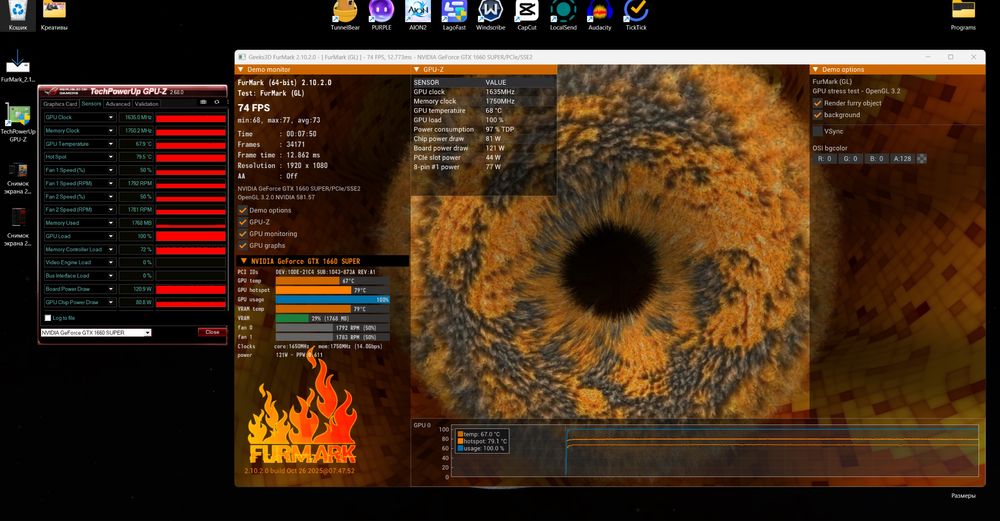Click the Размеры label at bottom right
This screenshot has height=521, width=1000.
tap(963, 495)
